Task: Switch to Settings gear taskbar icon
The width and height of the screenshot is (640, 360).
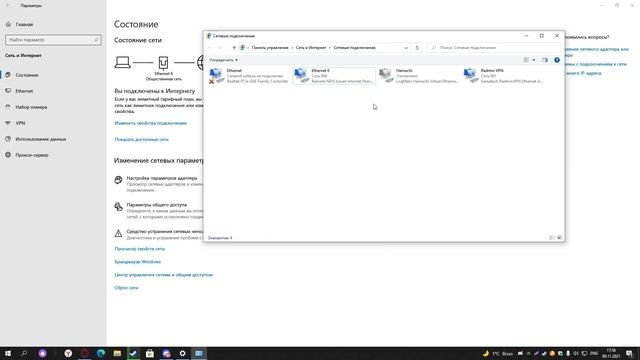Action: click(182, 353)
